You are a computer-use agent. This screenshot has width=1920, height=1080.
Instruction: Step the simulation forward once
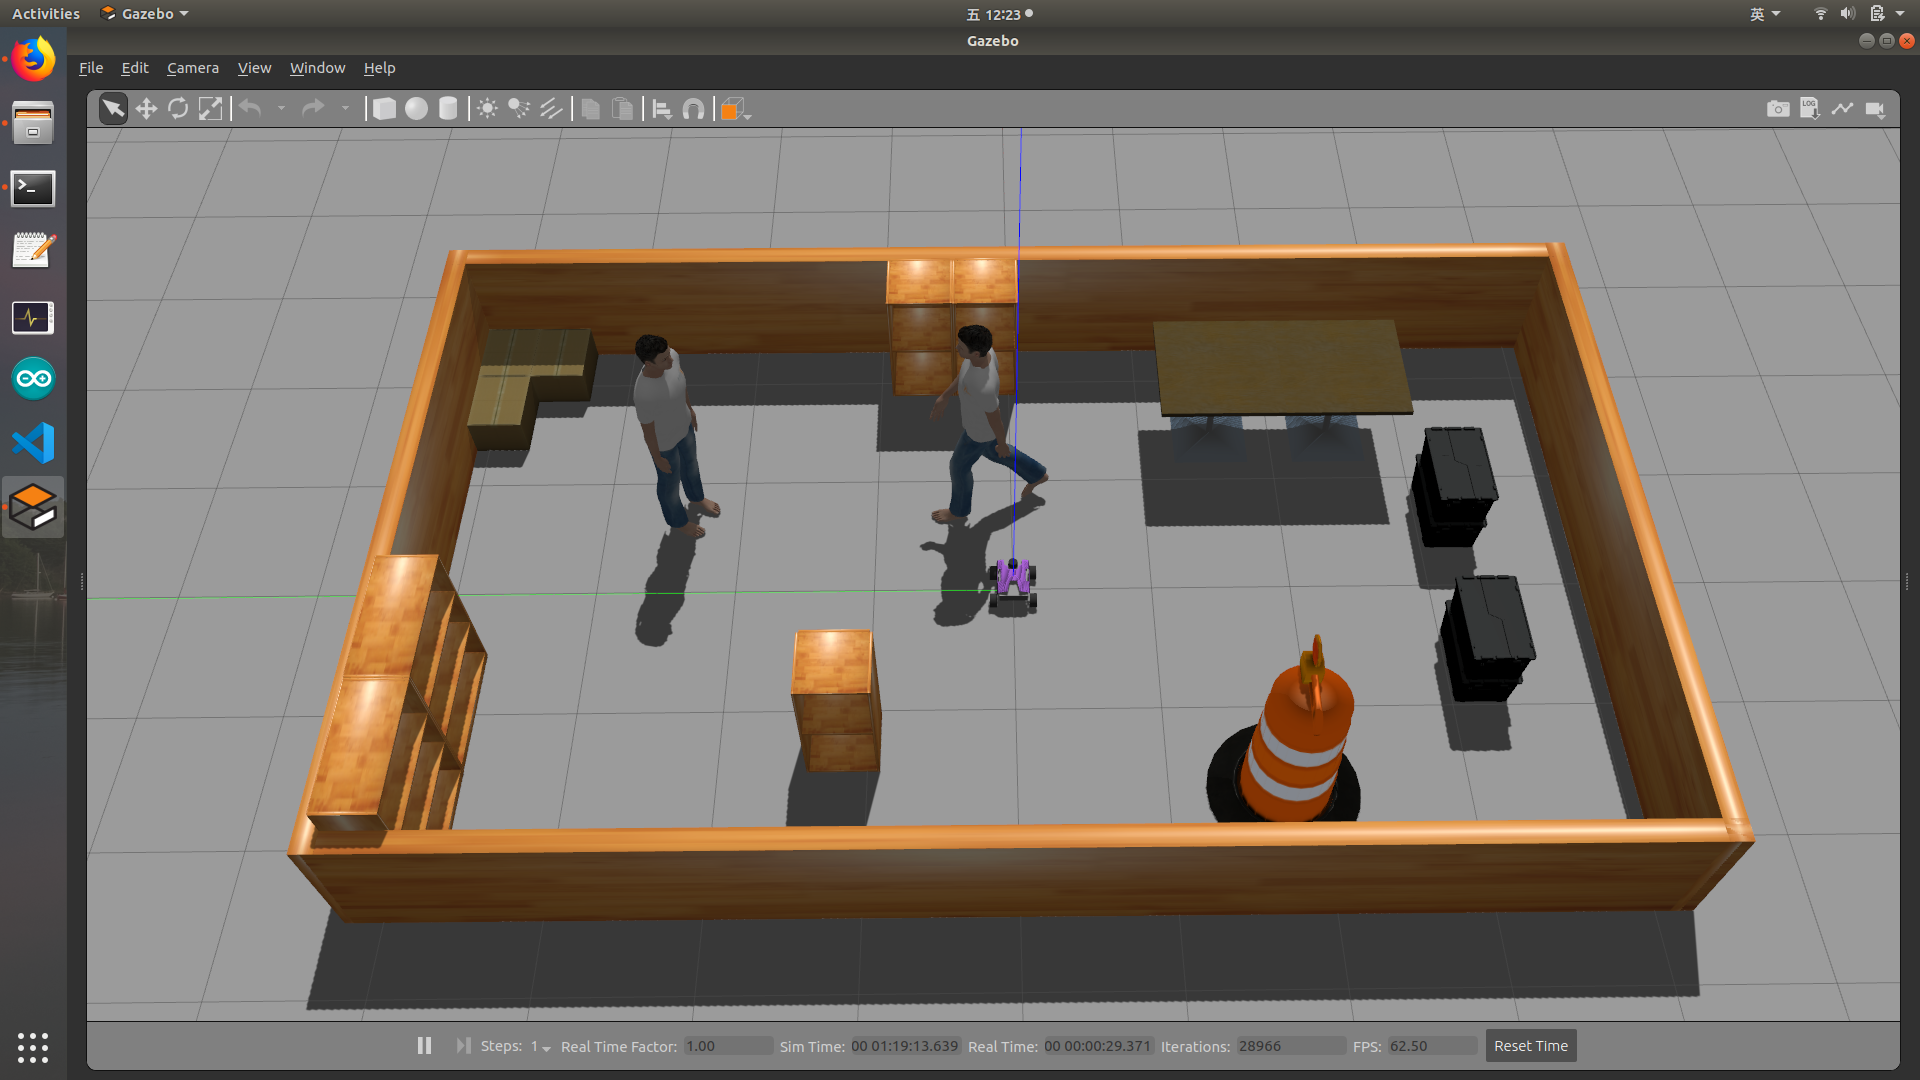tap(463, 1045)
